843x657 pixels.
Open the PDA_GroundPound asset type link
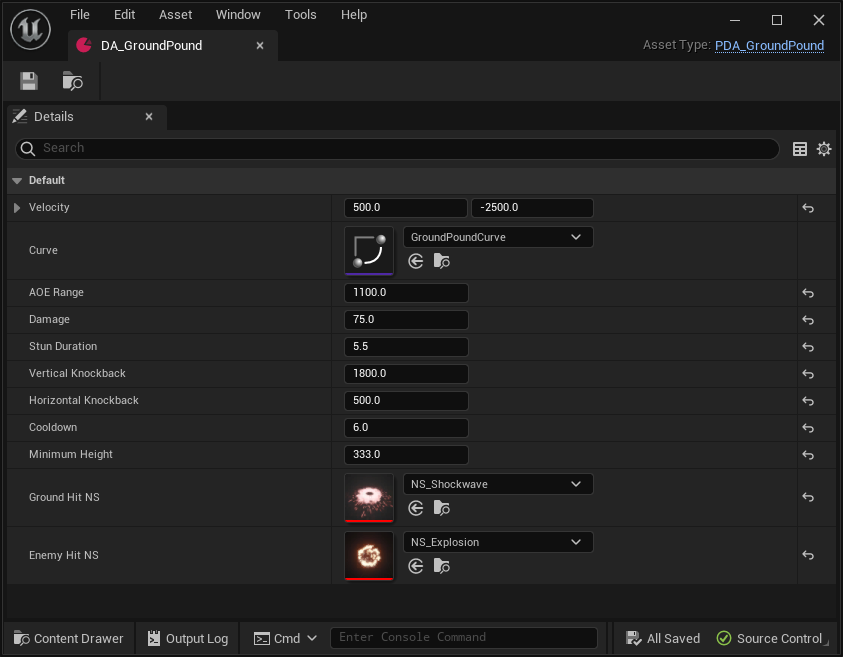[769, 46]
